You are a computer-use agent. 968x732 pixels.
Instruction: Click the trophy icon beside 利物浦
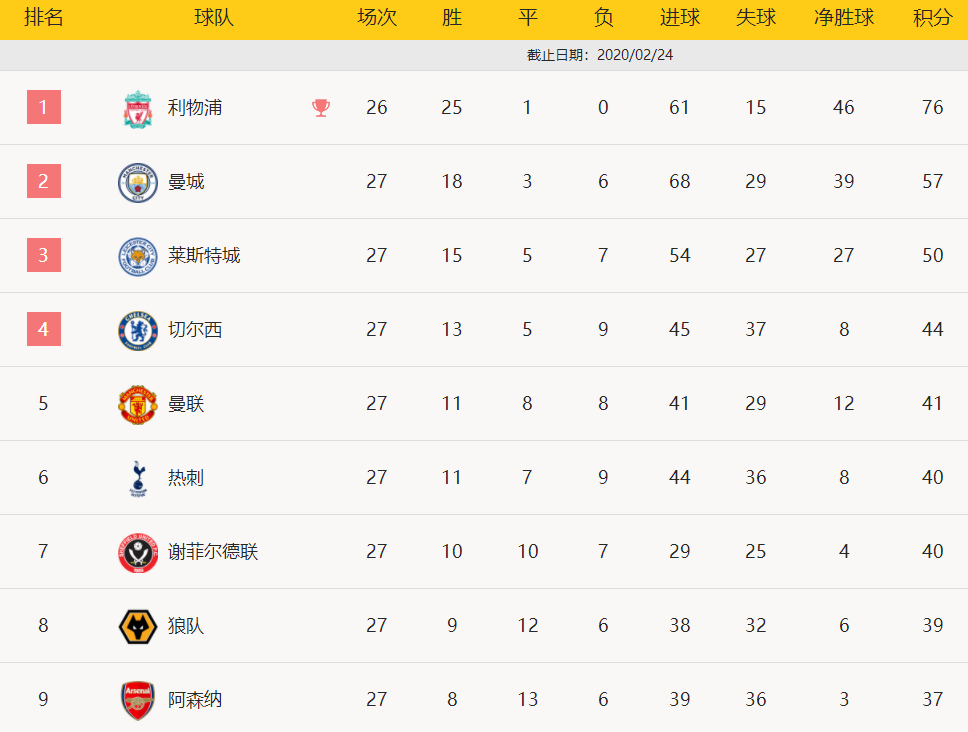pos(320,108)
